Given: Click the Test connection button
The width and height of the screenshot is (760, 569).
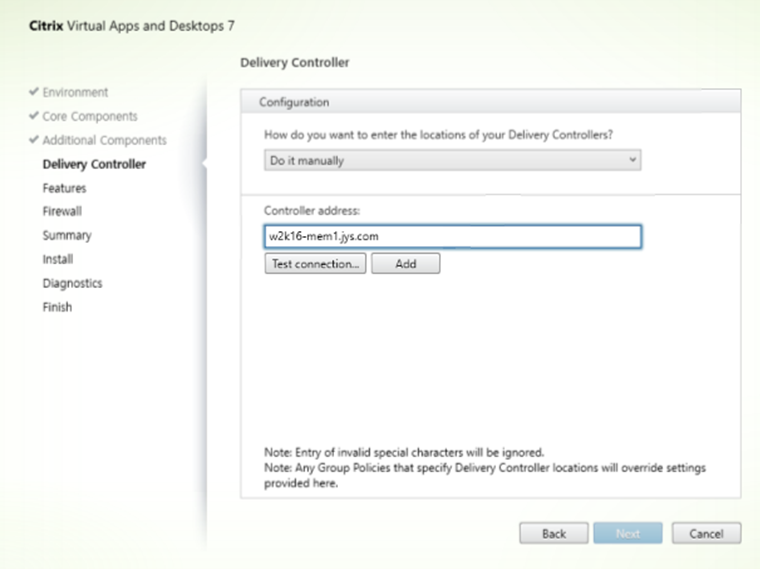Looking at the screenshot, I should (315, 264).
